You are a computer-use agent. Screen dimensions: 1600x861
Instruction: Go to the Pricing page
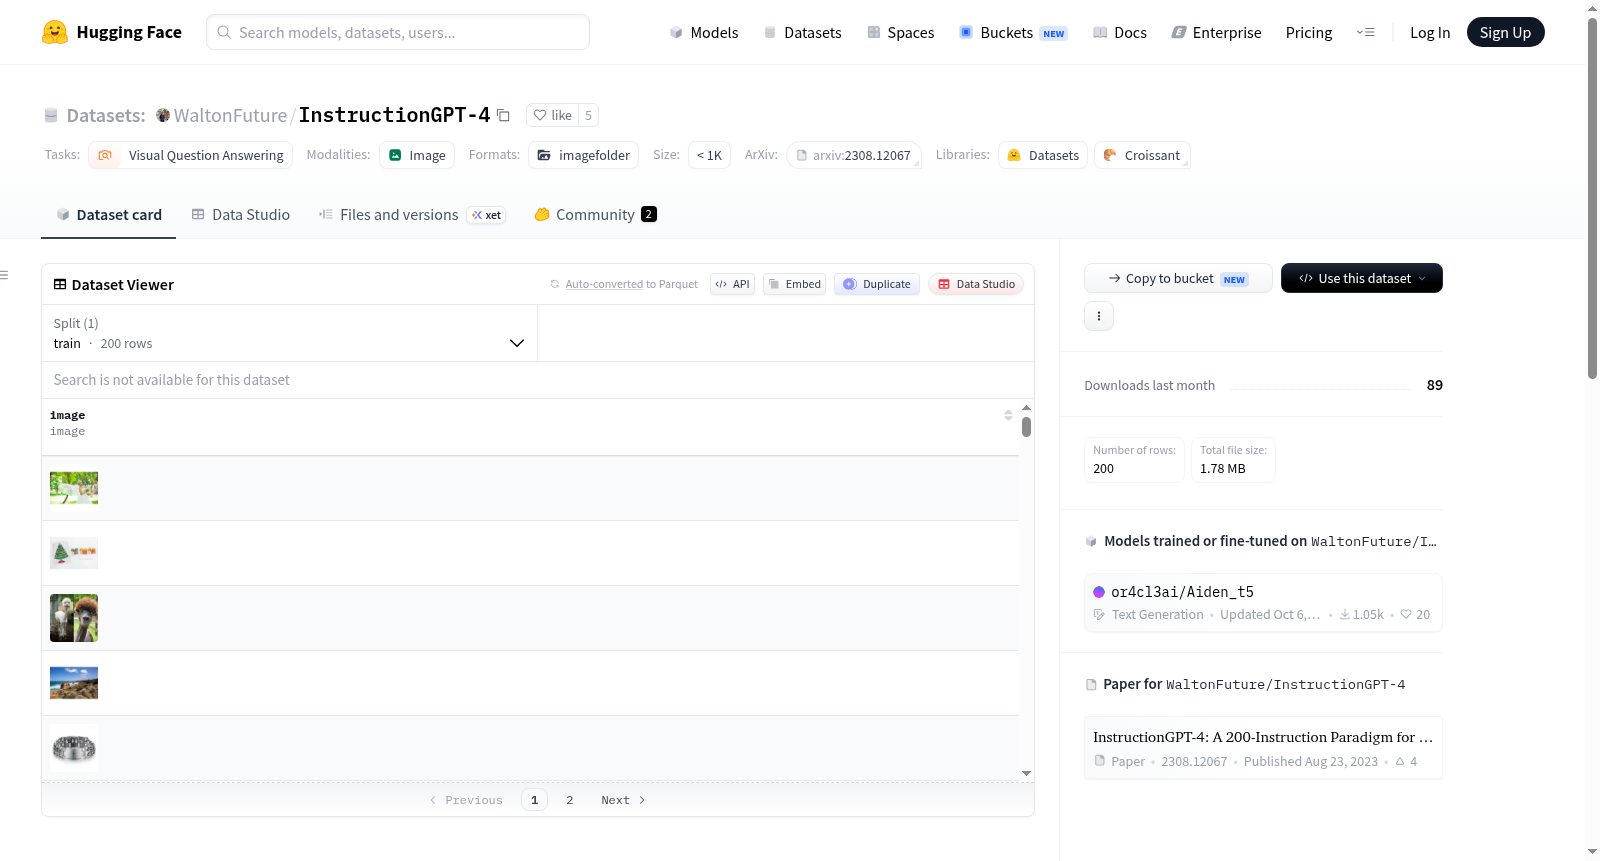tap(1309, 32)
